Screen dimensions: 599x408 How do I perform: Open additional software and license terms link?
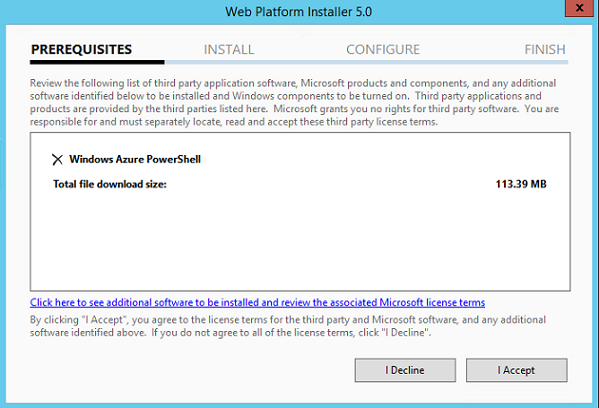click(x=257, y=303)
